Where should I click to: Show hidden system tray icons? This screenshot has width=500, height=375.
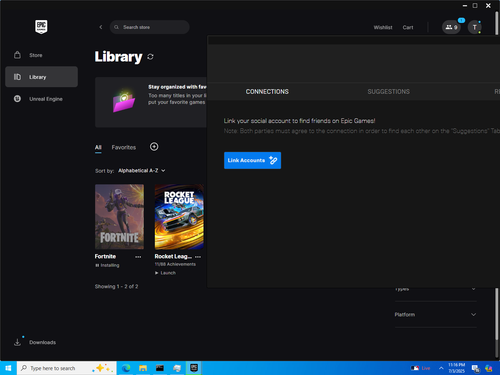click(x=441, y=368)
